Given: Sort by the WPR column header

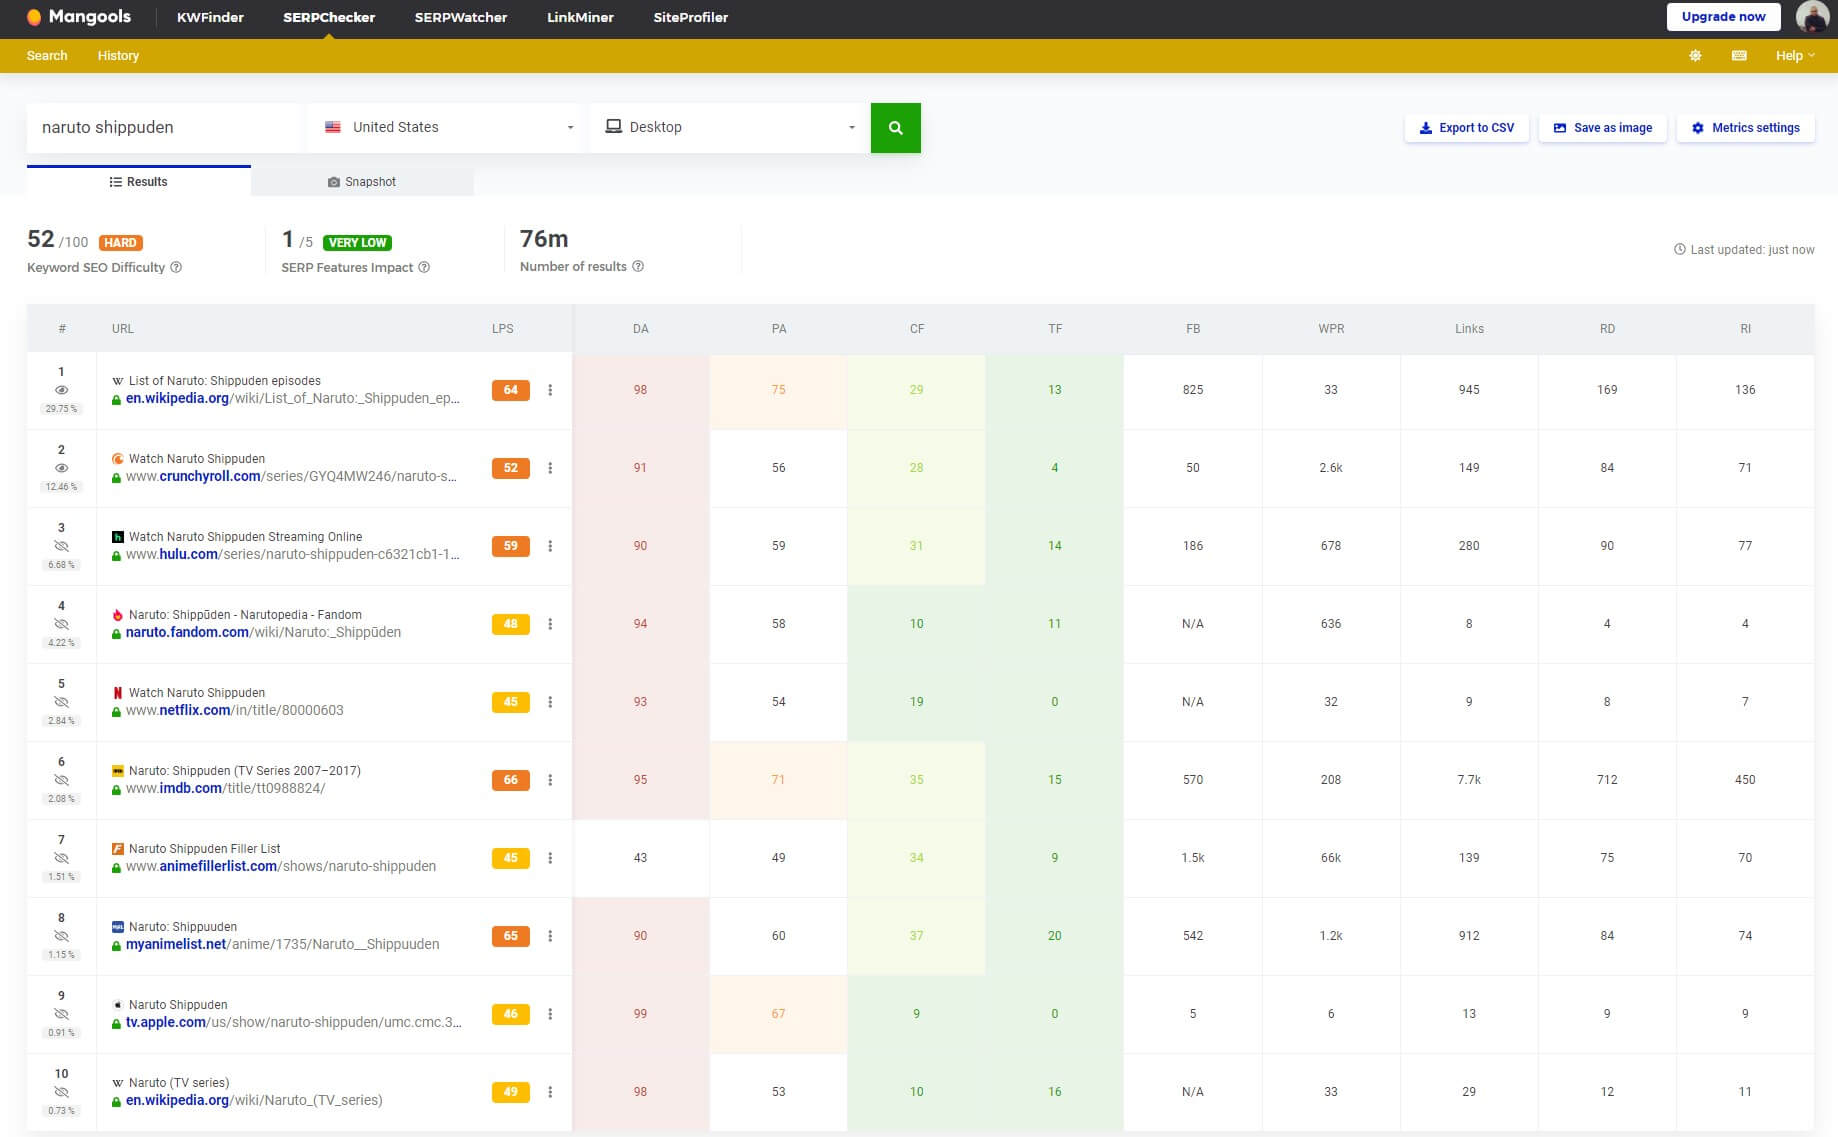Looking at the screenshot, I should (1331, 329).
